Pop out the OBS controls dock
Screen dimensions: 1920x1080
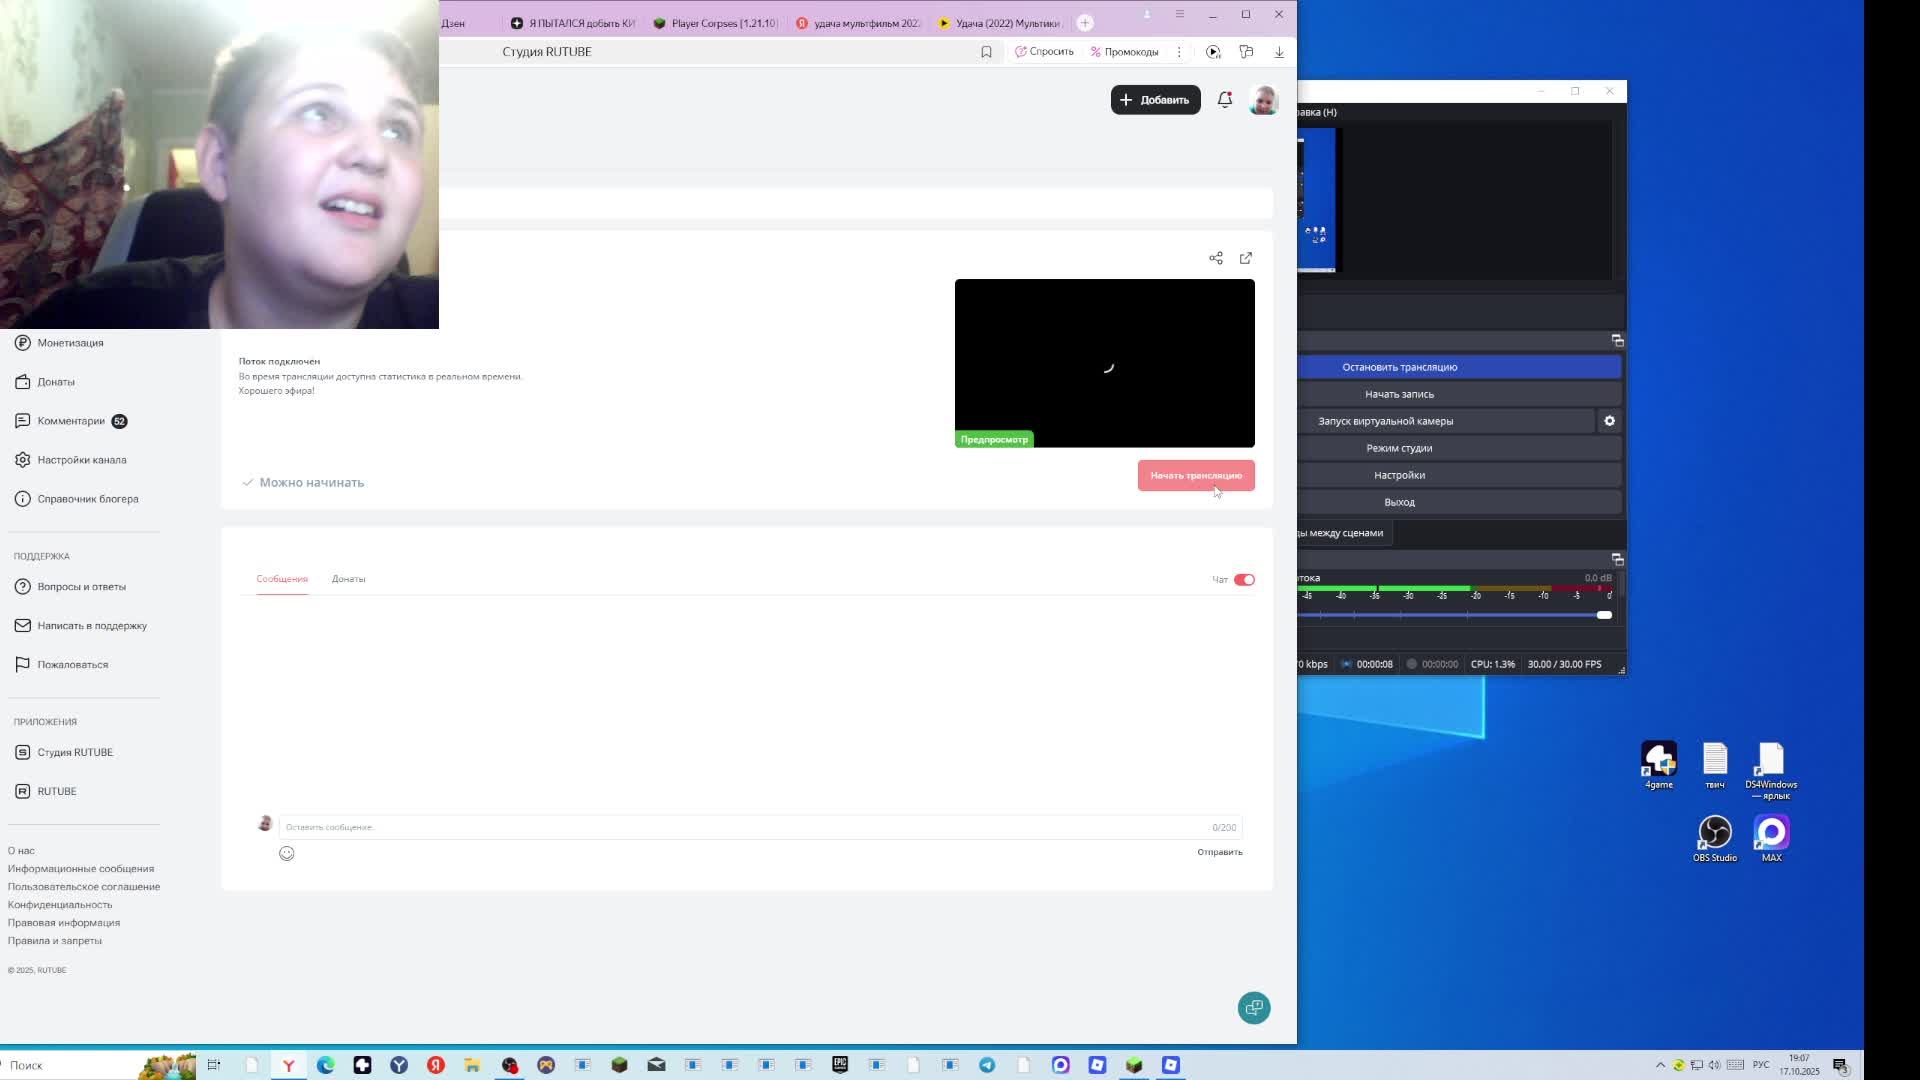click(1616, 341)
